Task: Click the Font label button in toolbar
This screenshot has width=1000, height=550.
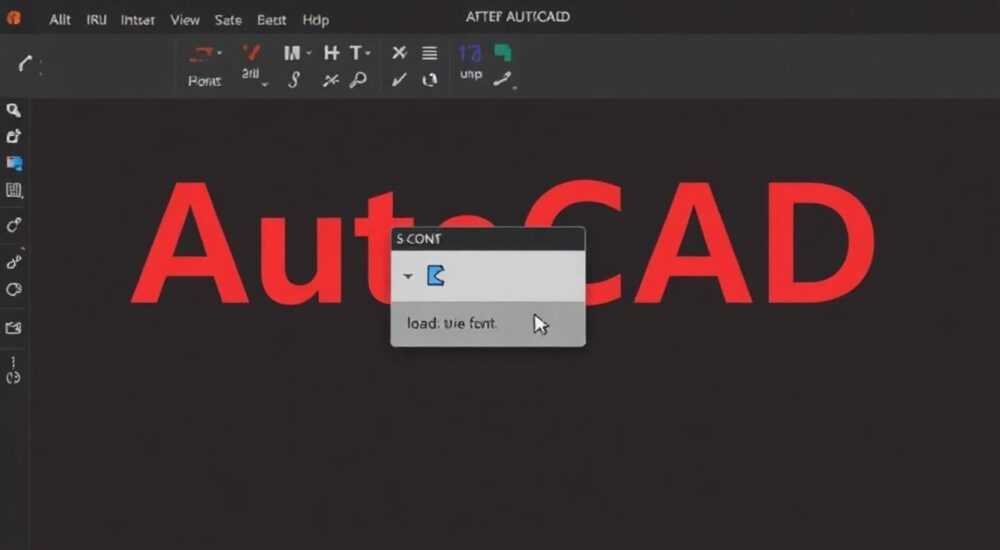Action: (204, 82)
